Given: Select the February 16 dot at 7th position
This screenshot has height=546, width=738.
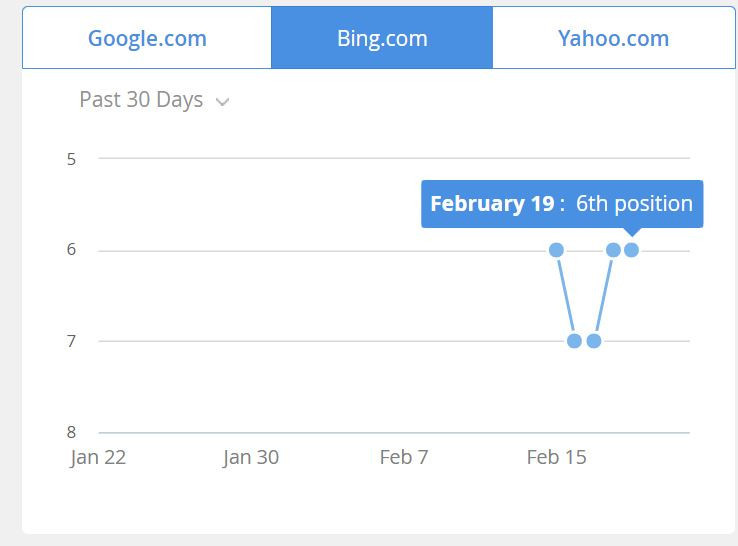Looking at the screenshot, I should click(574, 341).
